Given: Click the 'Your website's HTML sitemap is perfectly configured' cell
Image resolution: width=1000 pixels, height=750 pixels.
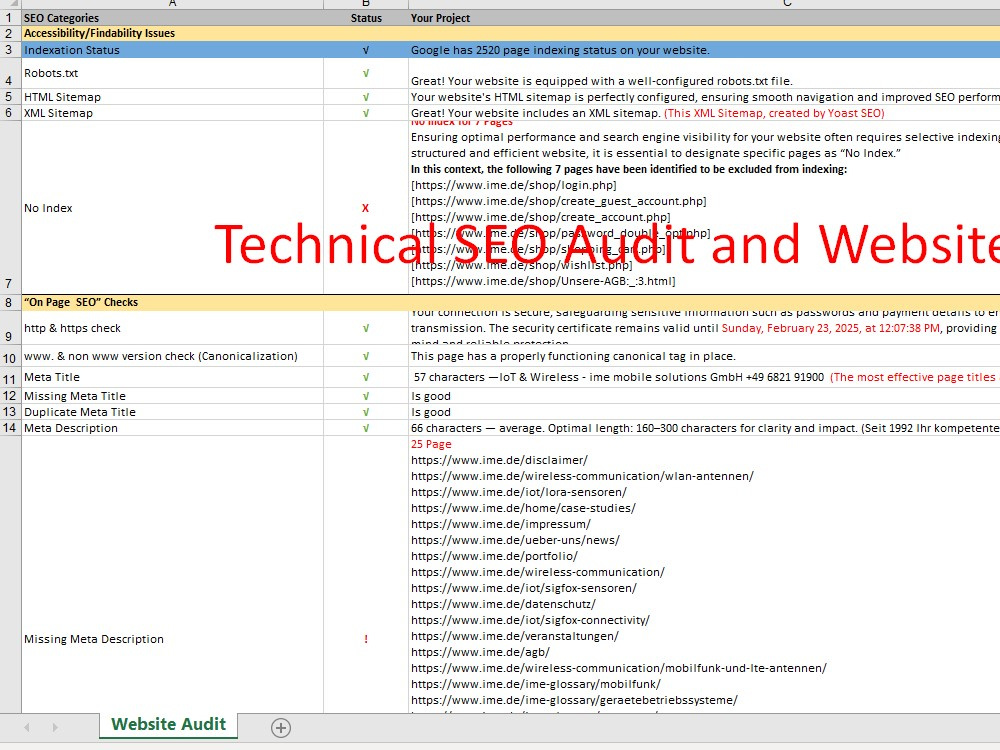Looking at the screenshot, I should [704, 97].
